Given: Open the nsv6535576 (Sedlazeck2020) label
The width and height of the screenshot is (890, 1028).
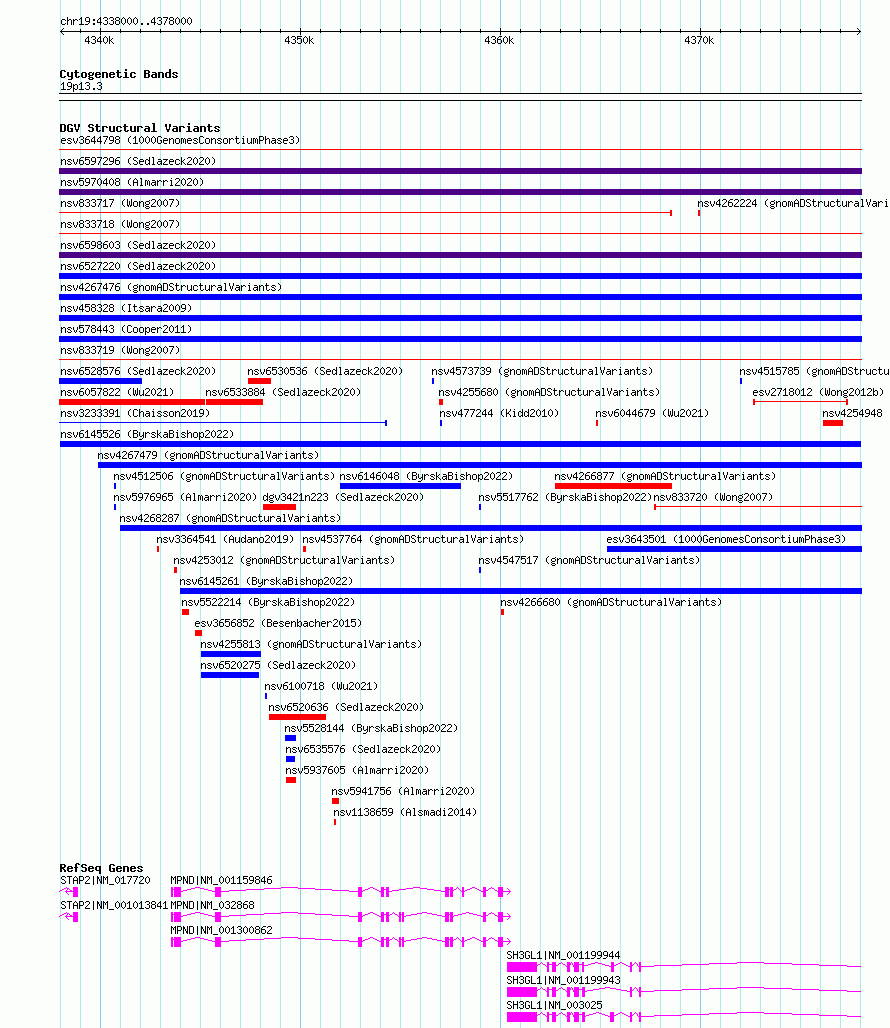Looking at the screenshot, I should click(x=362, y=749).
